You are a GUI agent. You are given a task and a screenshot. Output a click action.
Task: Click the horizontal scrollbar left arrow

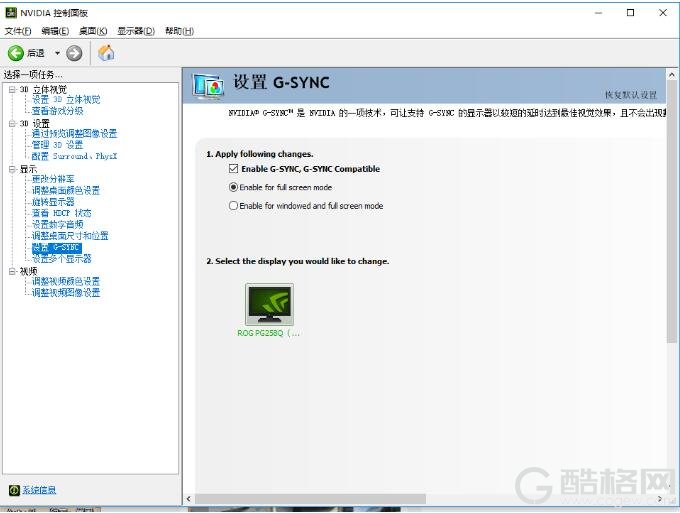189,499
